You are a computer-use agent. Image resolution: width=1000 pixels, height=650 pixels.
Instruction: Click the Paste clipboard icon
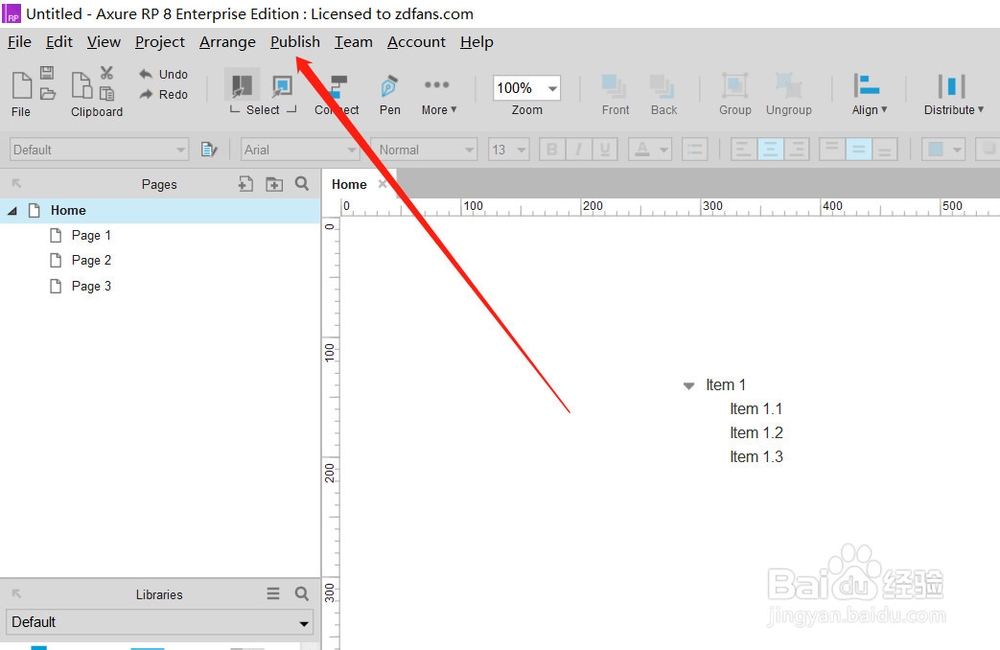point(82,85)
